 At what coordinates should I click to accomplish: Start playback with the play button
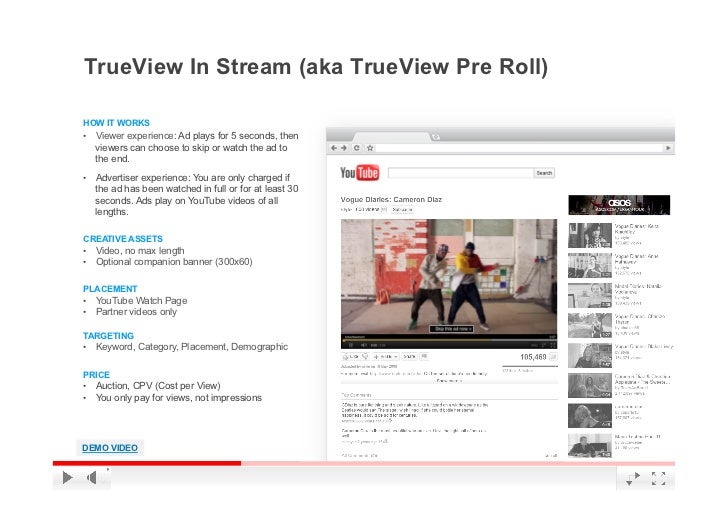pos(67,477)
